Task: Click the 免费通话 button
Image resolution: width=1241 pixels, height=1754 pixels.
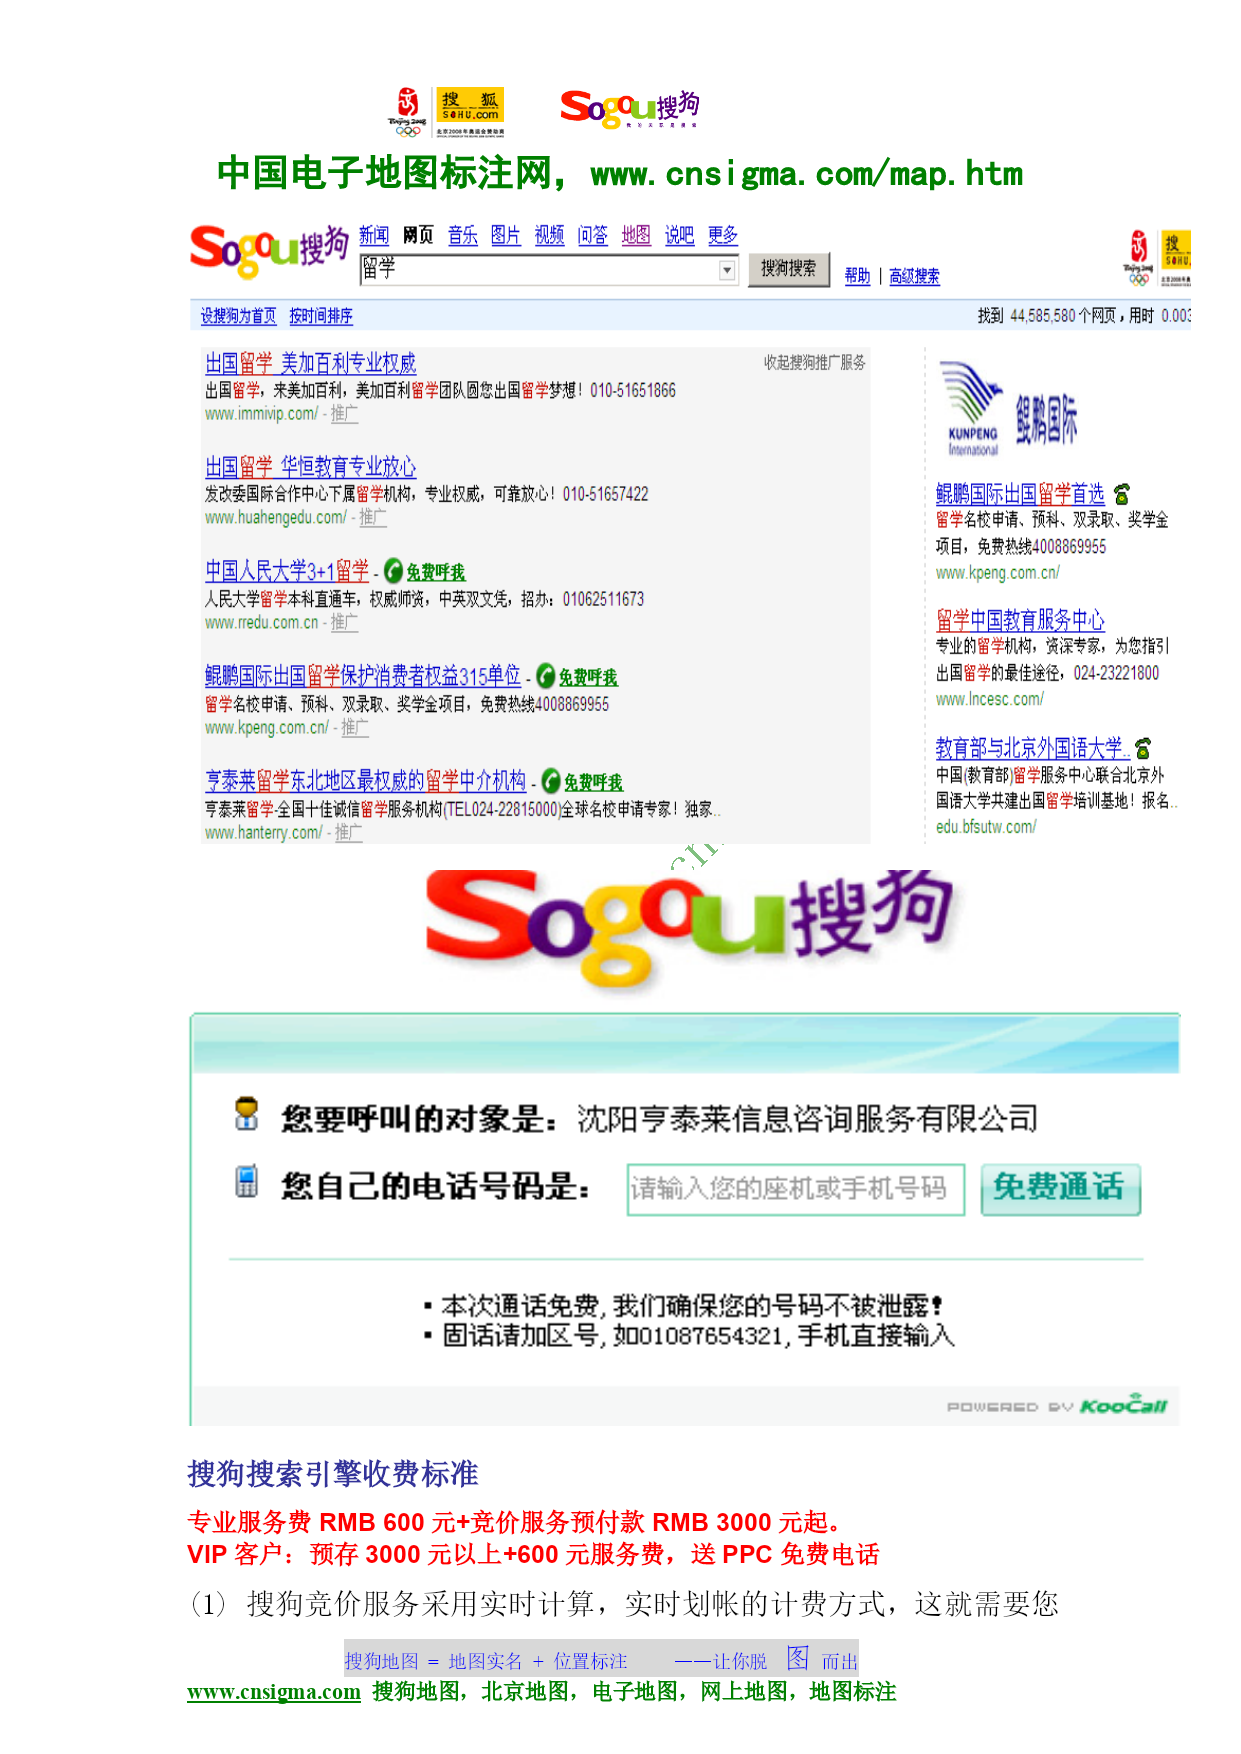Action: [x=1061, y=1189]
